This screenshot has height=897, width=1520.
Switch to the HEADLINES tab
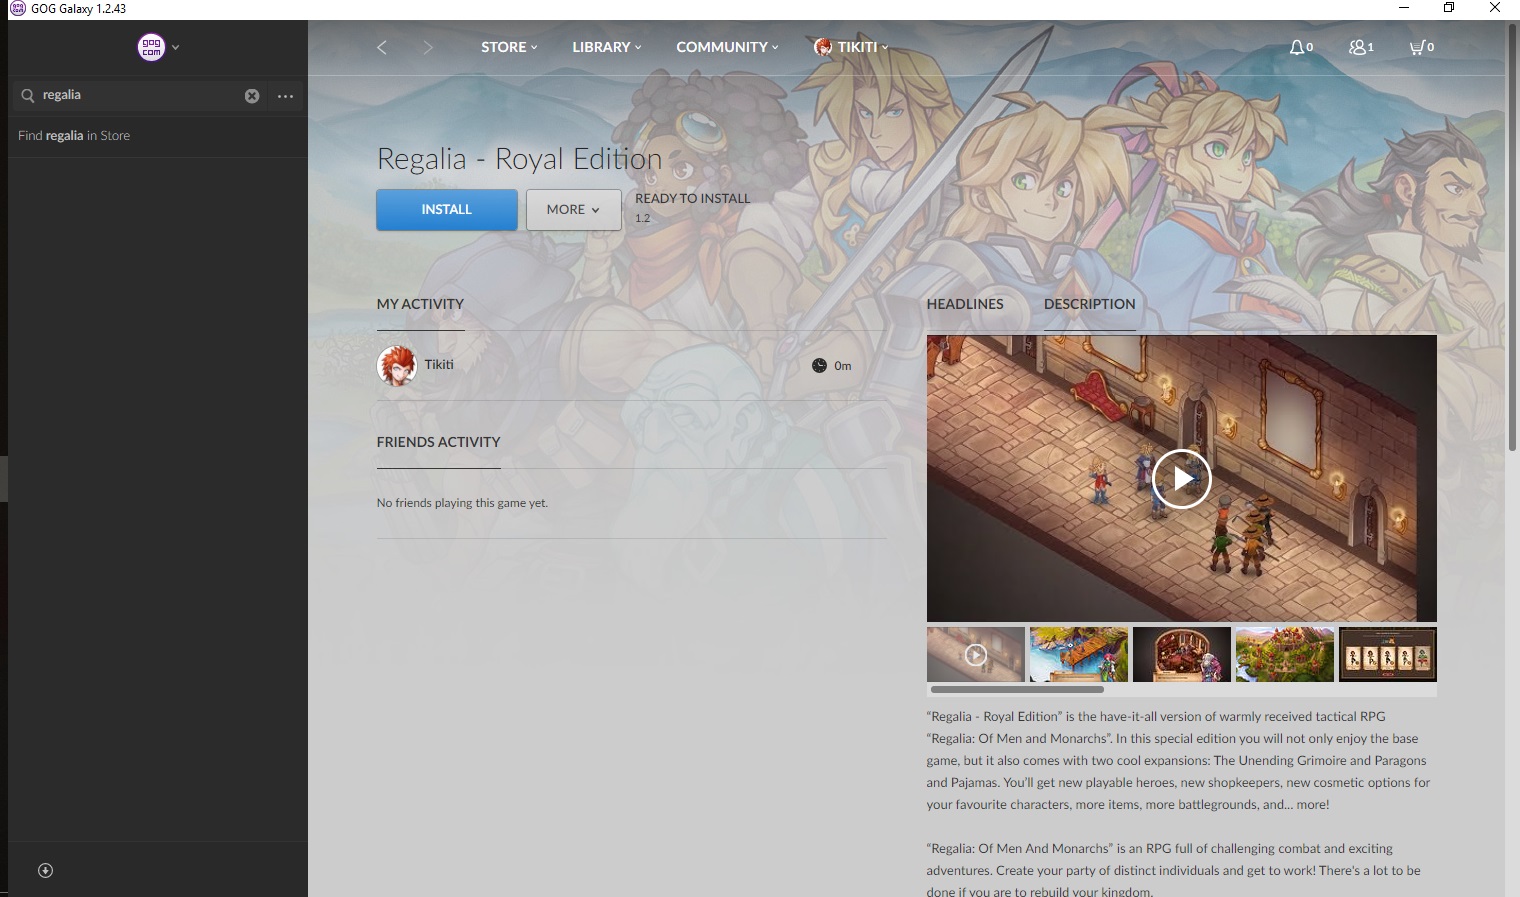tap(965, 304)
